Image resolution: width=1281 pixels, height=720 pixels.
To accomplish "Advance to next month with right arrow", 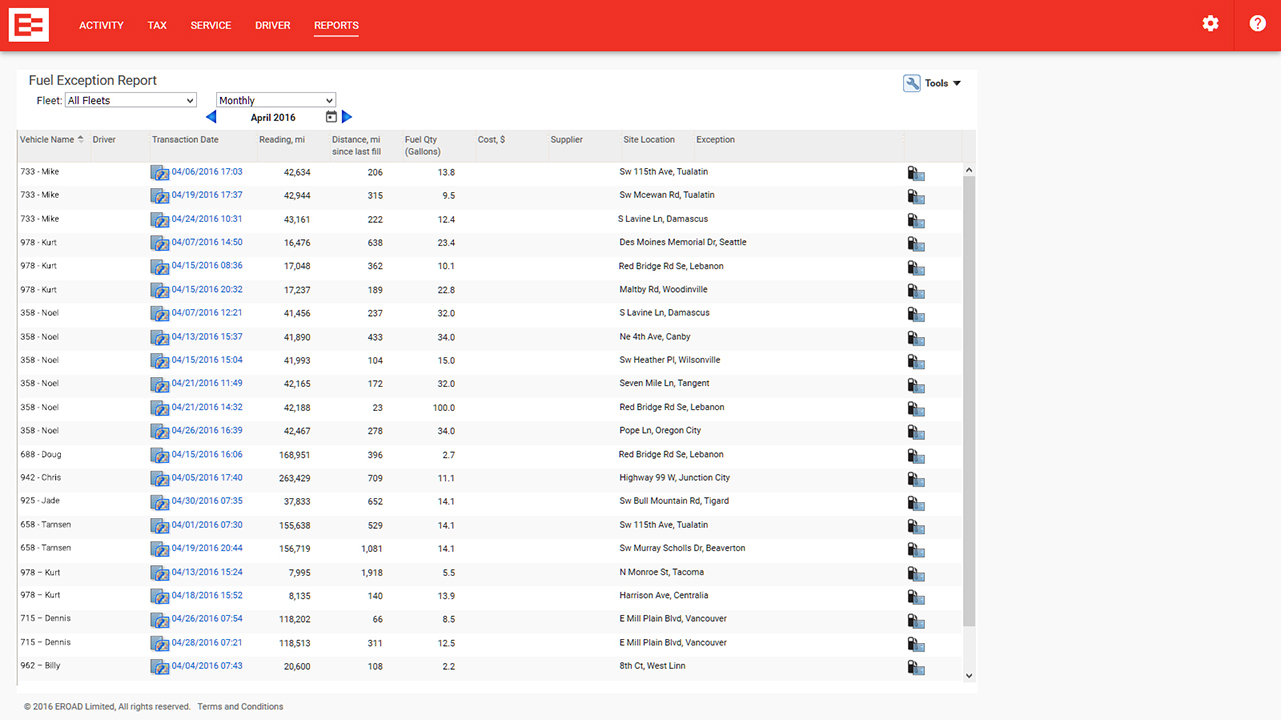I will pos(347,117).
